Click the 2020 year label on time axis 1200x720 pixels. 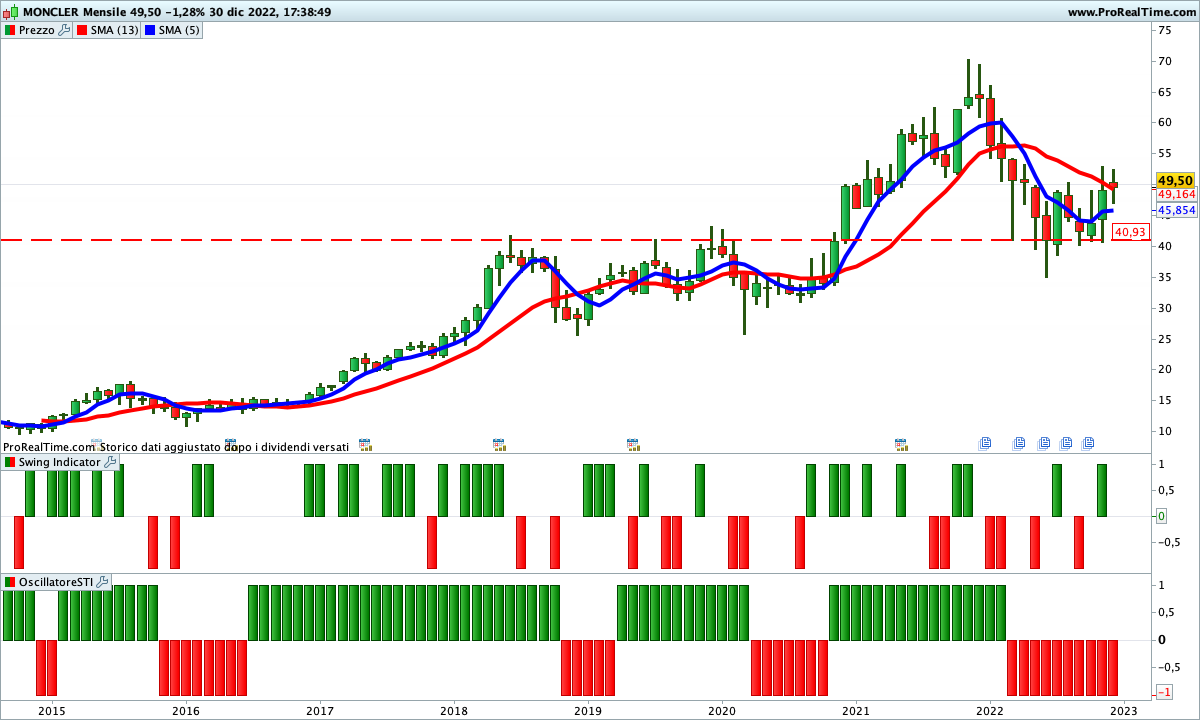[x=721, y=710]
